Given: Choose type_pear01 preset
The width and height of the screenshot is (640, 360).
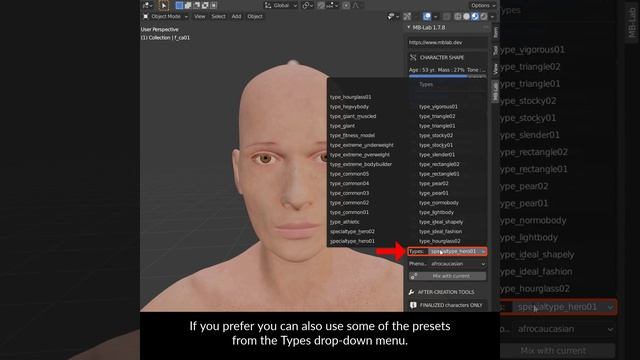Looking at the screenshot, I should 433,193.
